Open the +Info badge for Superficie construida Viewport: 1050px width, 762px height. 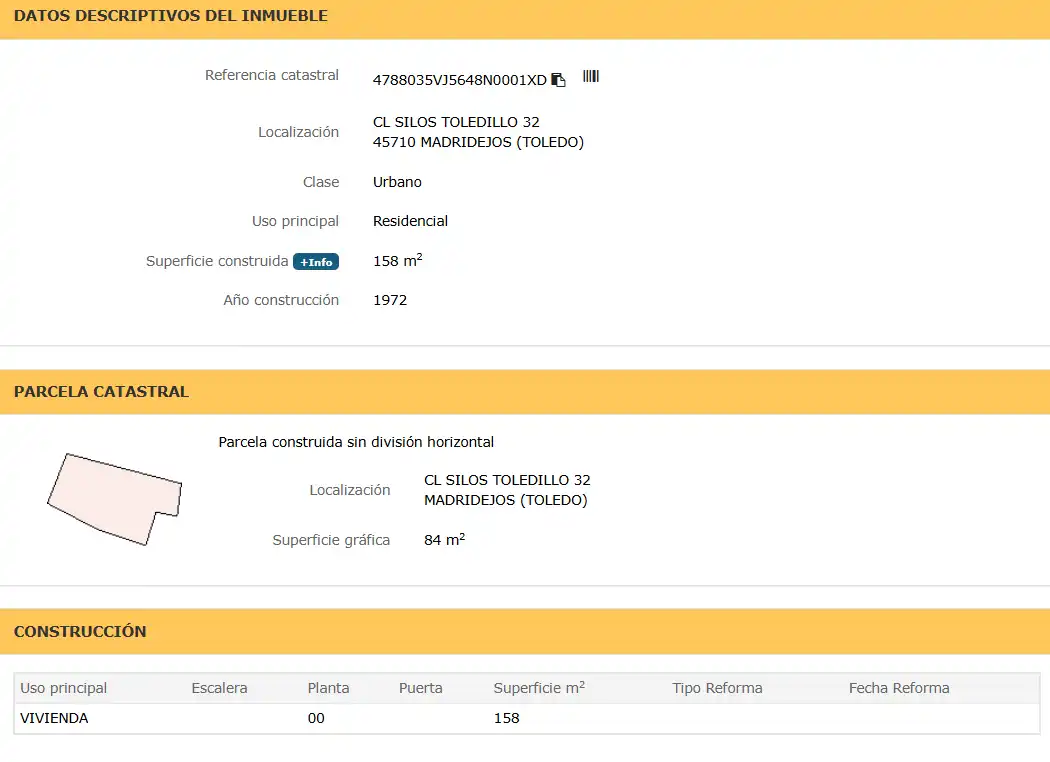tap(316, 262)
